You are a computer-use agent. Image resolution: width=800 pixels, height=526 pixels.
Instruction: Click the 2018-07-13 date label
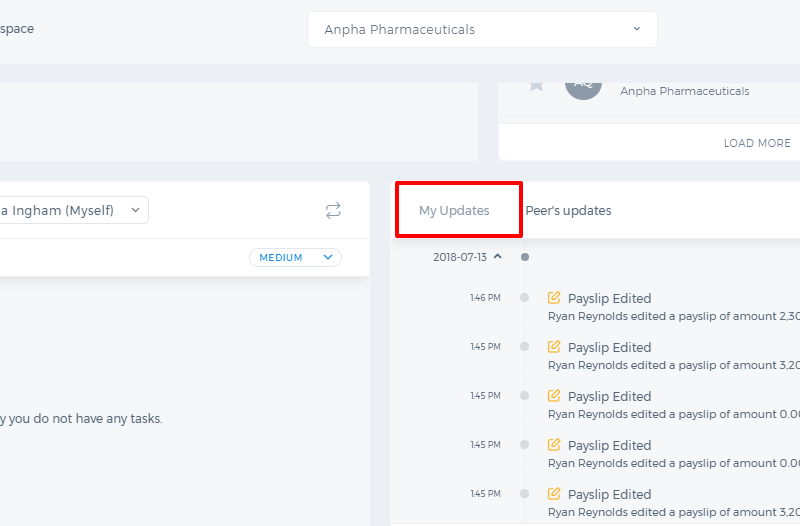tap(460, 257)
